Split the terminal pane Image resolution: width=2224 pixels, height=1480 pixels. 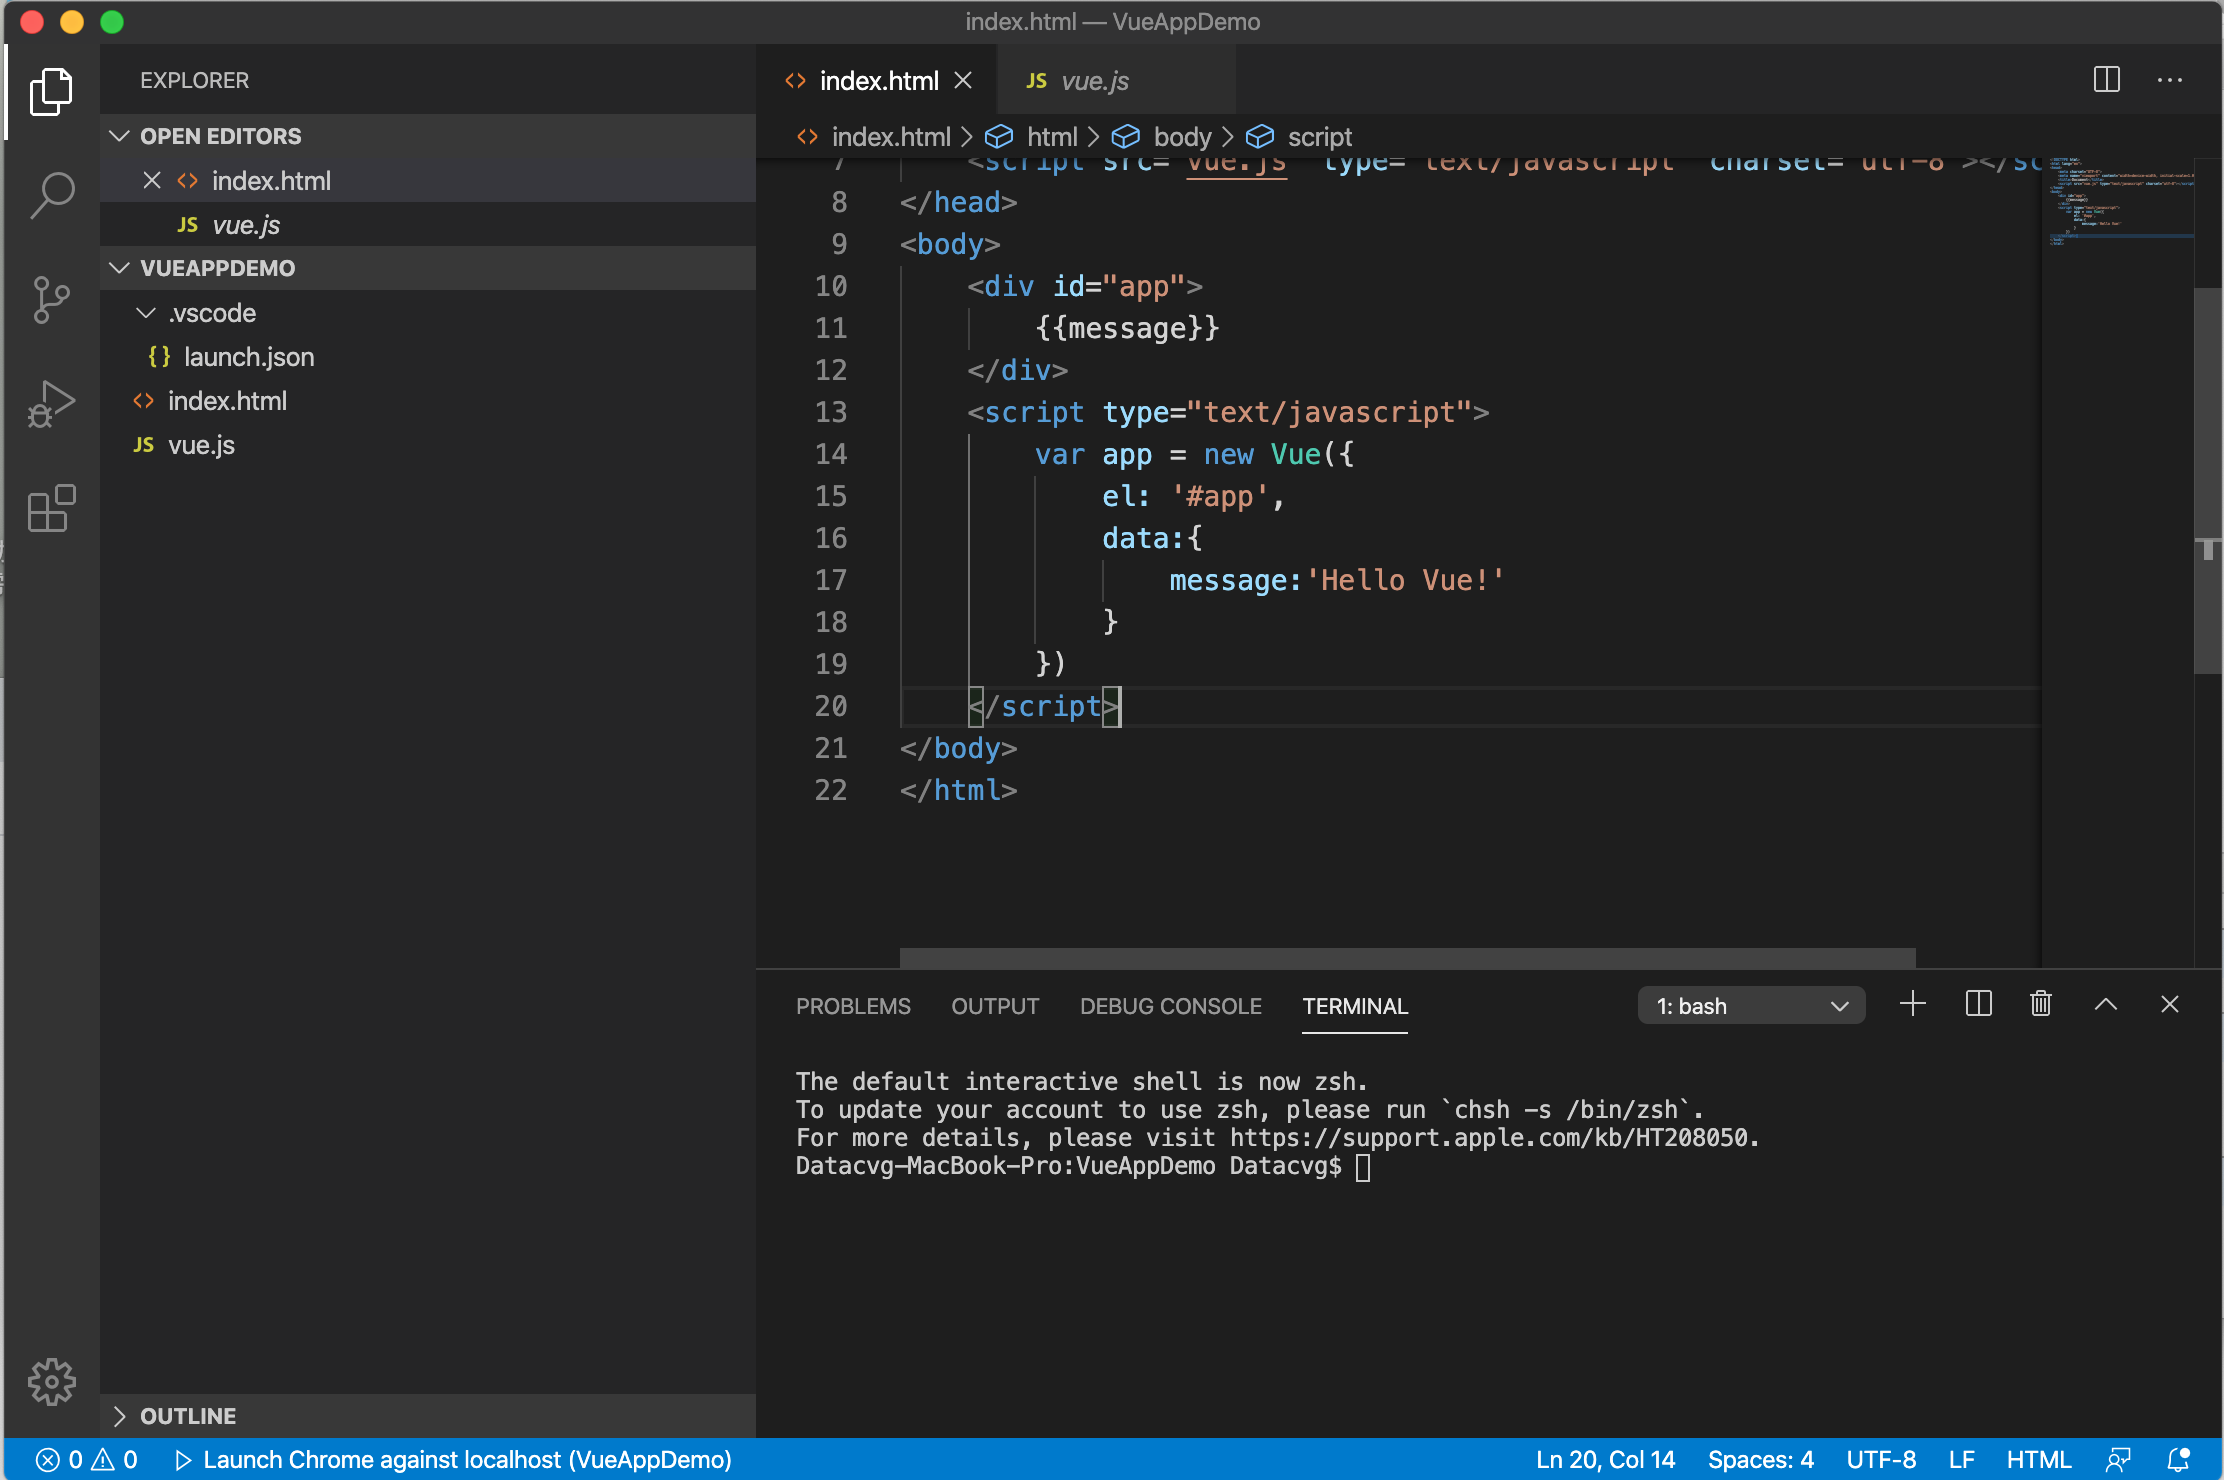click(x=1977, y=1004)
